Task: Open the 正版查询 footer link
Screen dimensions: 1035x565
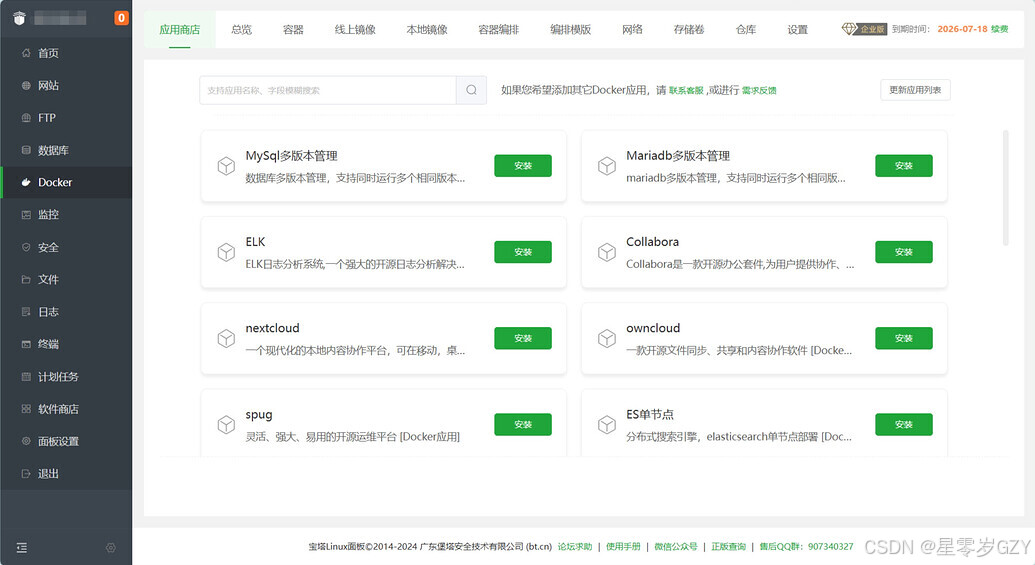Action: [729, 547]
